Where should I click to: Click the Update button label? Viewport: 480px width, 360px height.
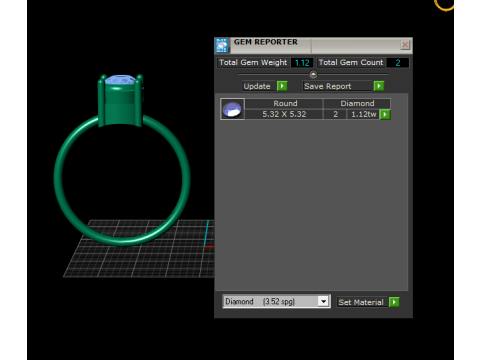257,86
